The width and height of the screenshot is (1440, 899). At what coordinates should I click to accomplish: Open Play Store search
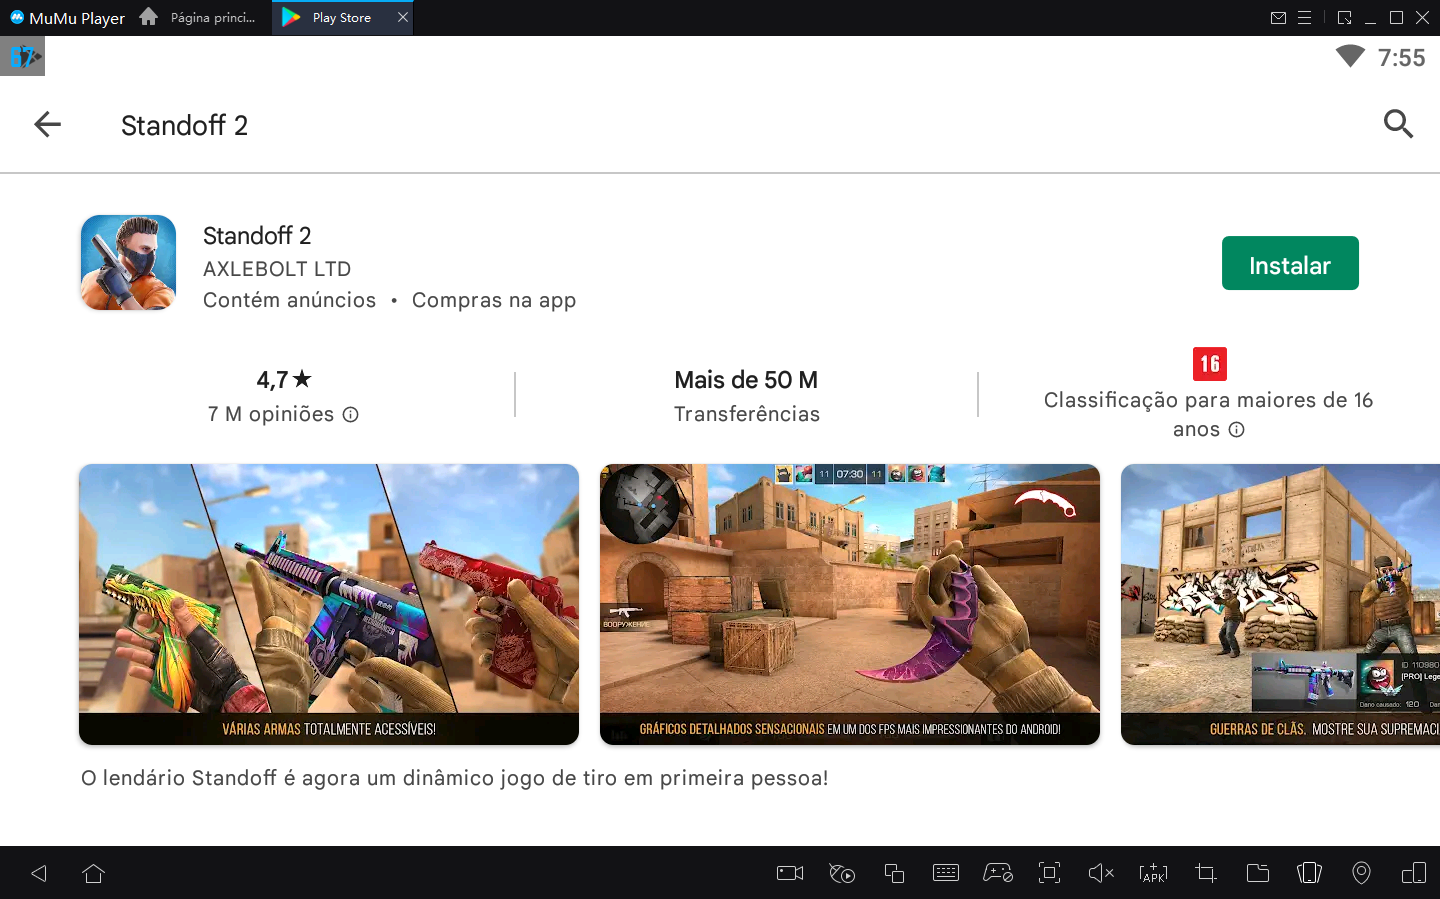click(x=1398, y=124)
